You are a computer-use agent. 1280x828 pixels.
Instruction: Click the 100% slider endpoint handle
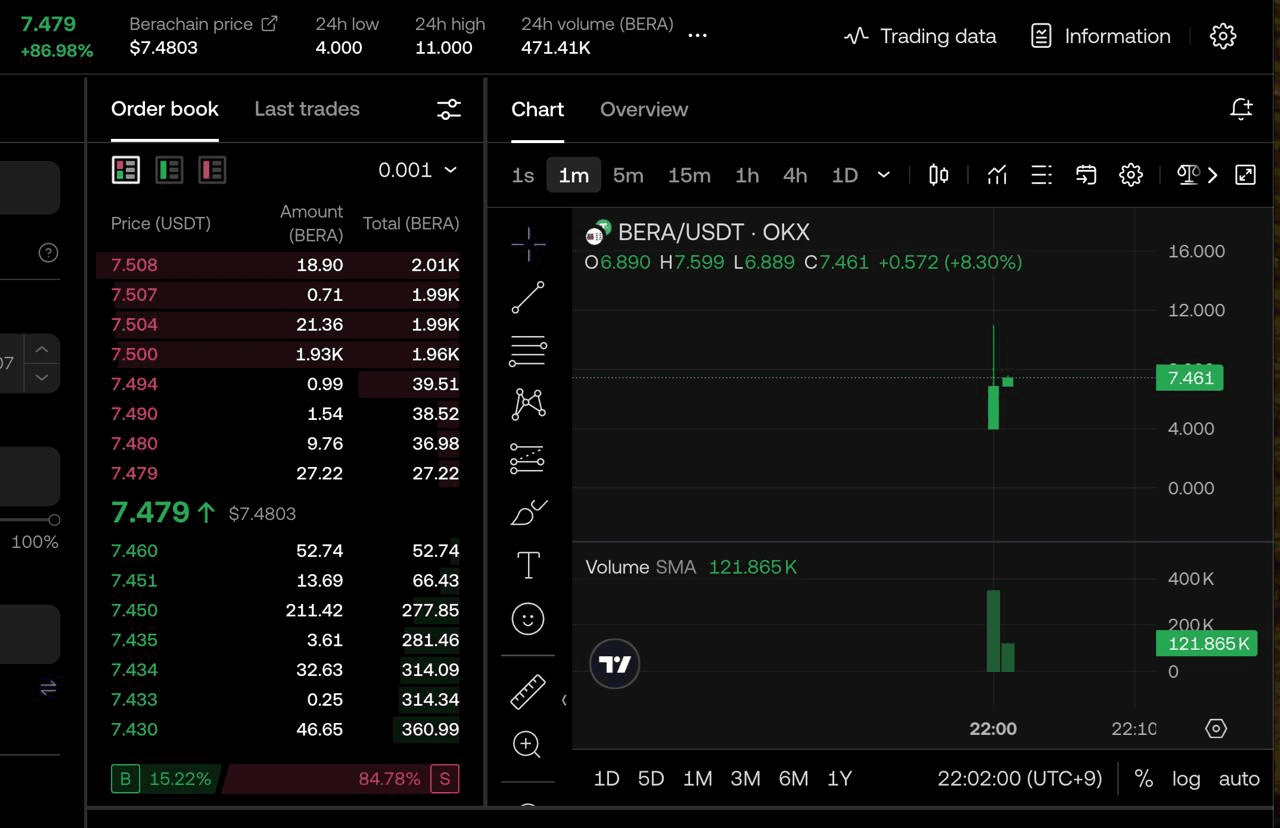pyautogui.click(x=54, y=520)
